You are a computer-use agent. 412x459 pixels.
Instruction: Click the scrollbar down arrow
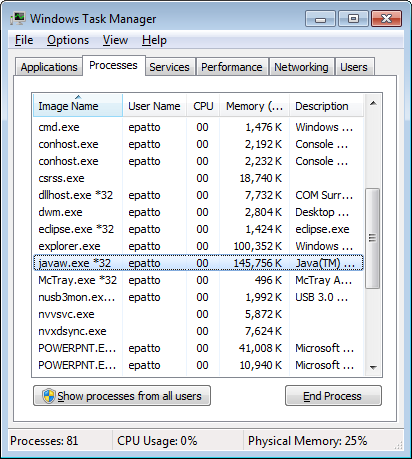[x=373, y=367]
